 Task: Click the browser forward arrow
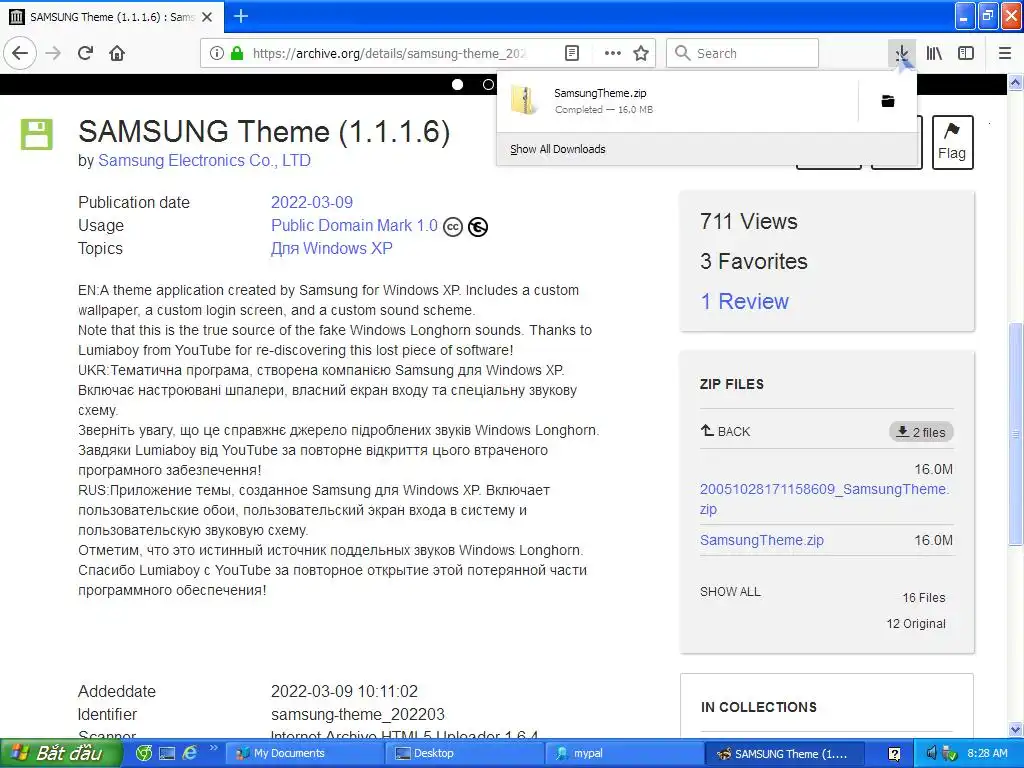click(x=53, y=53)
